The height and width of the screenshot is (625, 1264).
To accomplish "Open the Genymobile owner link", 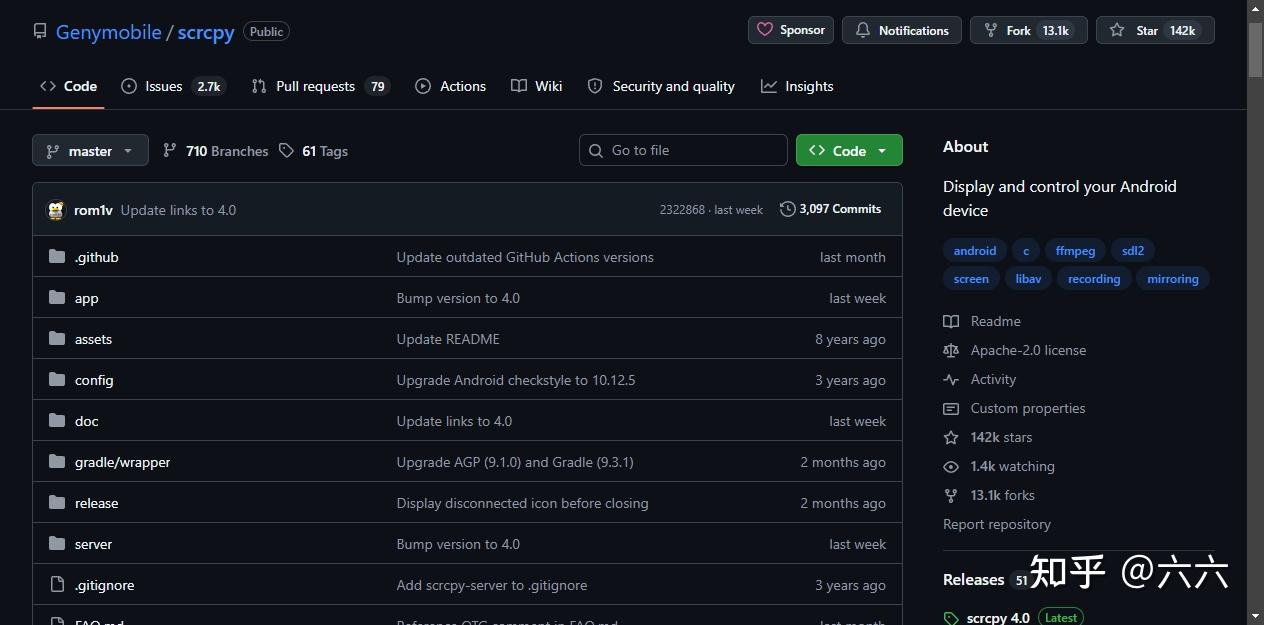I will 108,32.
